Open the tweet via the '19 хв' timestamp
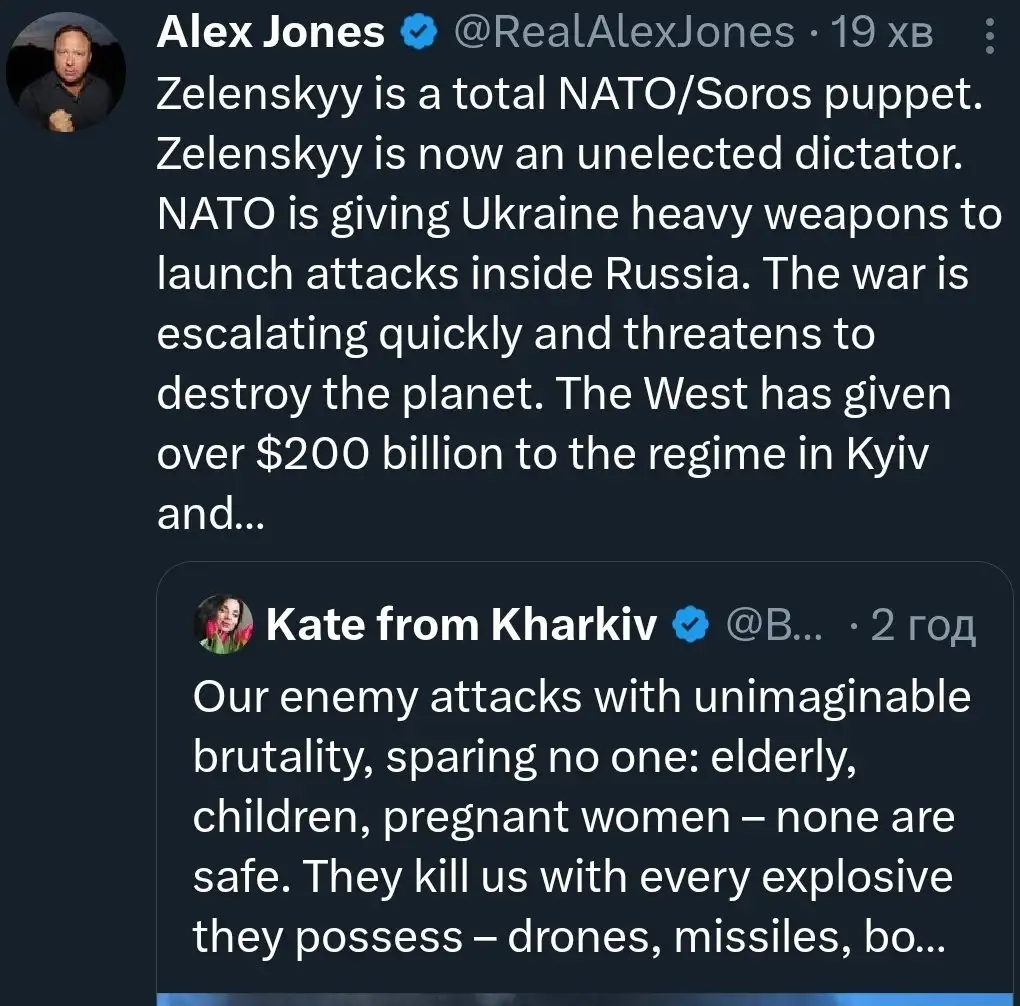 click(x=880, y=30)
